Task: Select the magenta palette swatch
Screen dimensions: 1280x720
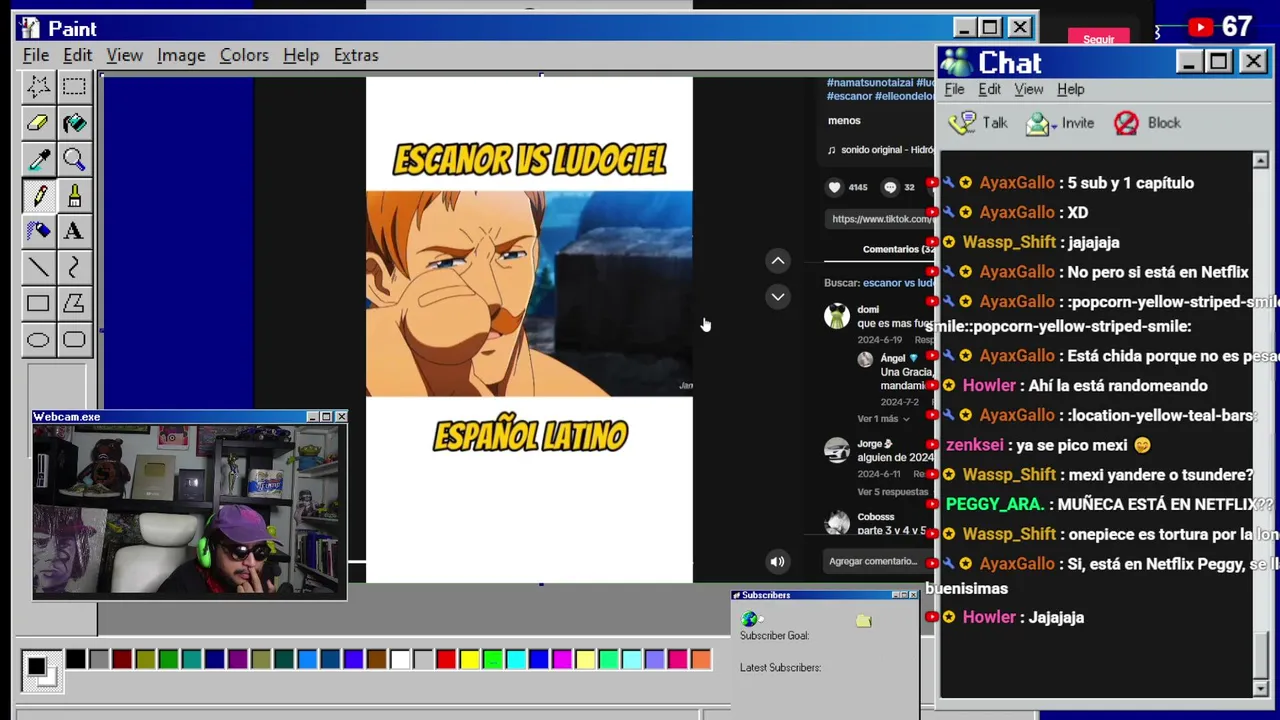Action: point(562,659)
